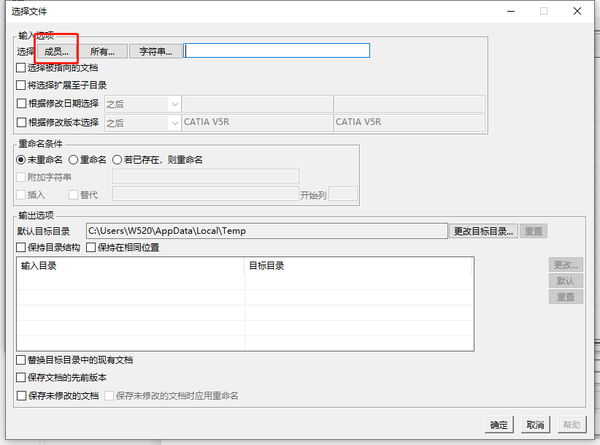Image resolution: width=600 pixels, height=445 pixels.
Task: Enable 保存文档的先前版本 checkbox
Action: coord(21,378)
